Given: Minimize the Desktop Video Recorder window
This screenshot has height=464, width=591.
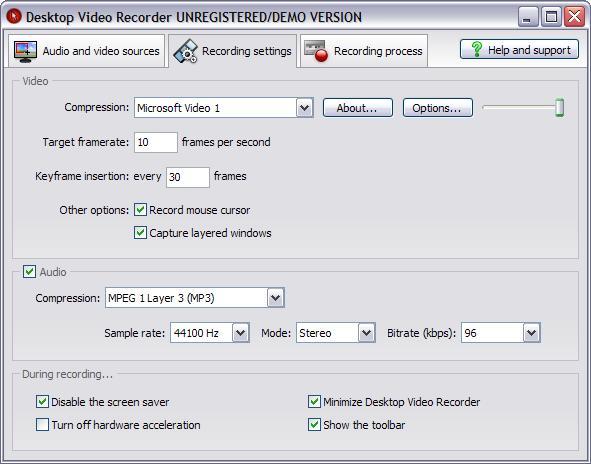Looking at the screenshot, I should tap(528, 17).
